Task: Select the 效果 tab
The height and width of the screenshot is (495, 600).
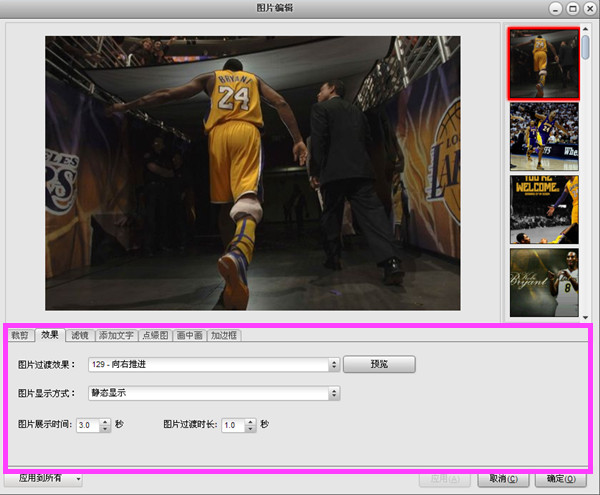Action: 50,335
